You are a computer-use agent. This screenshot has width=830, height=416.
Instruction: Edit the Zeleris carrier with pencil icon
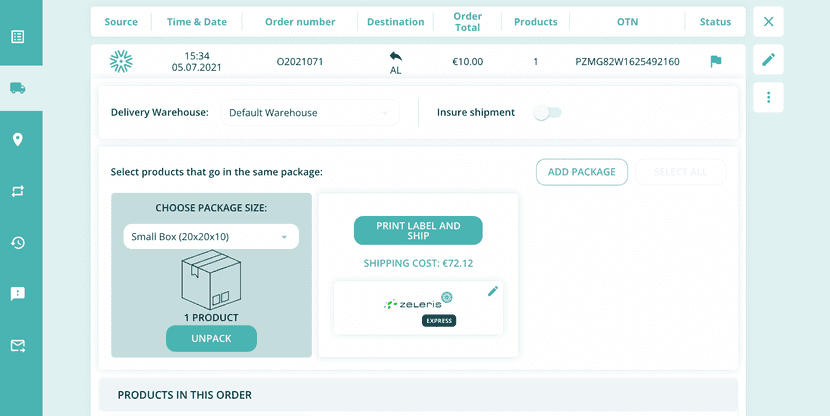pyautogui.click(x=492, y=292)
